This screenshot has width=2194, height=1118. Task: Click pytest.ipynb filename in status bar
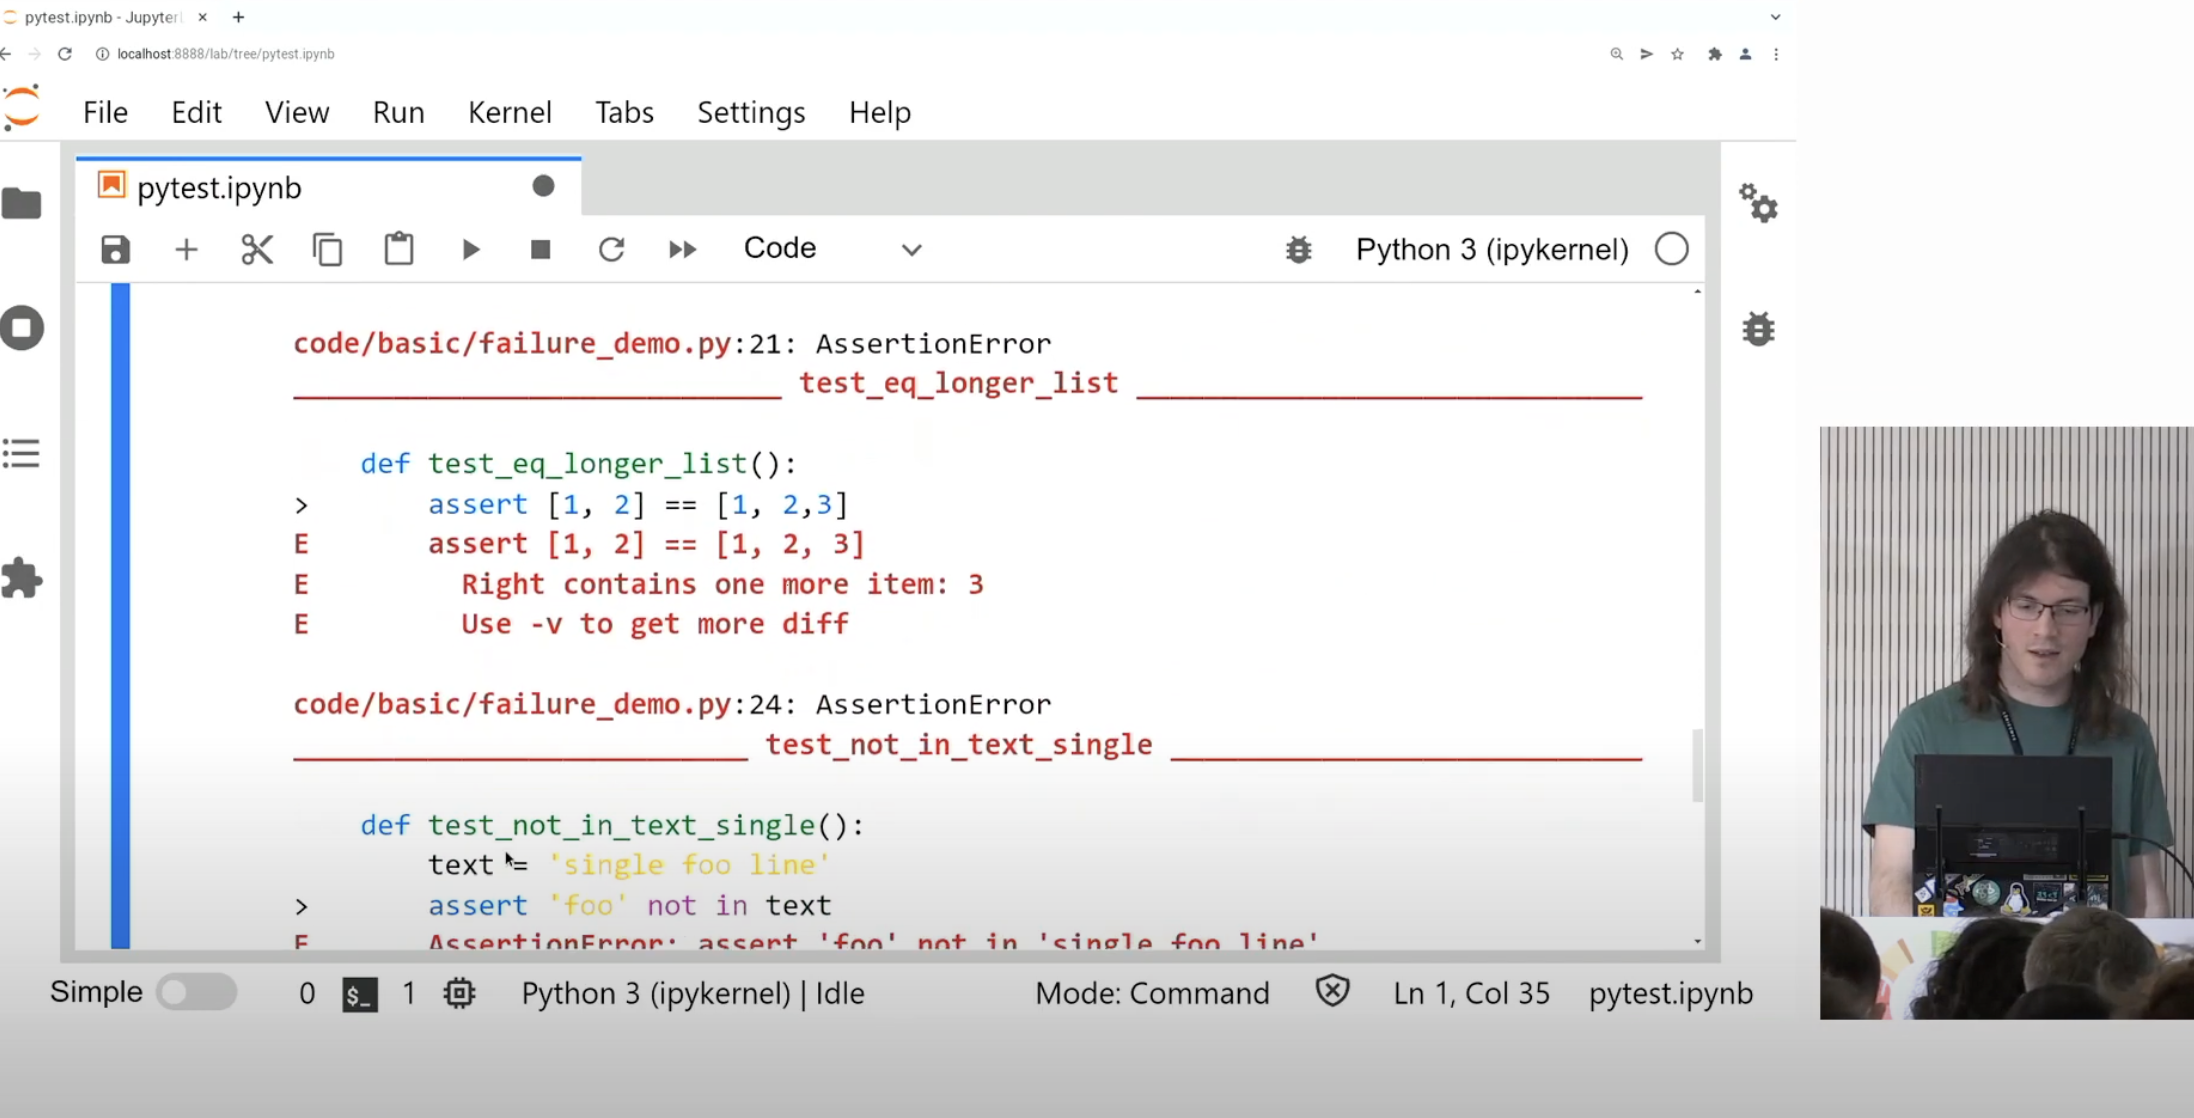pyautogui.click(x=1671, y=993)
